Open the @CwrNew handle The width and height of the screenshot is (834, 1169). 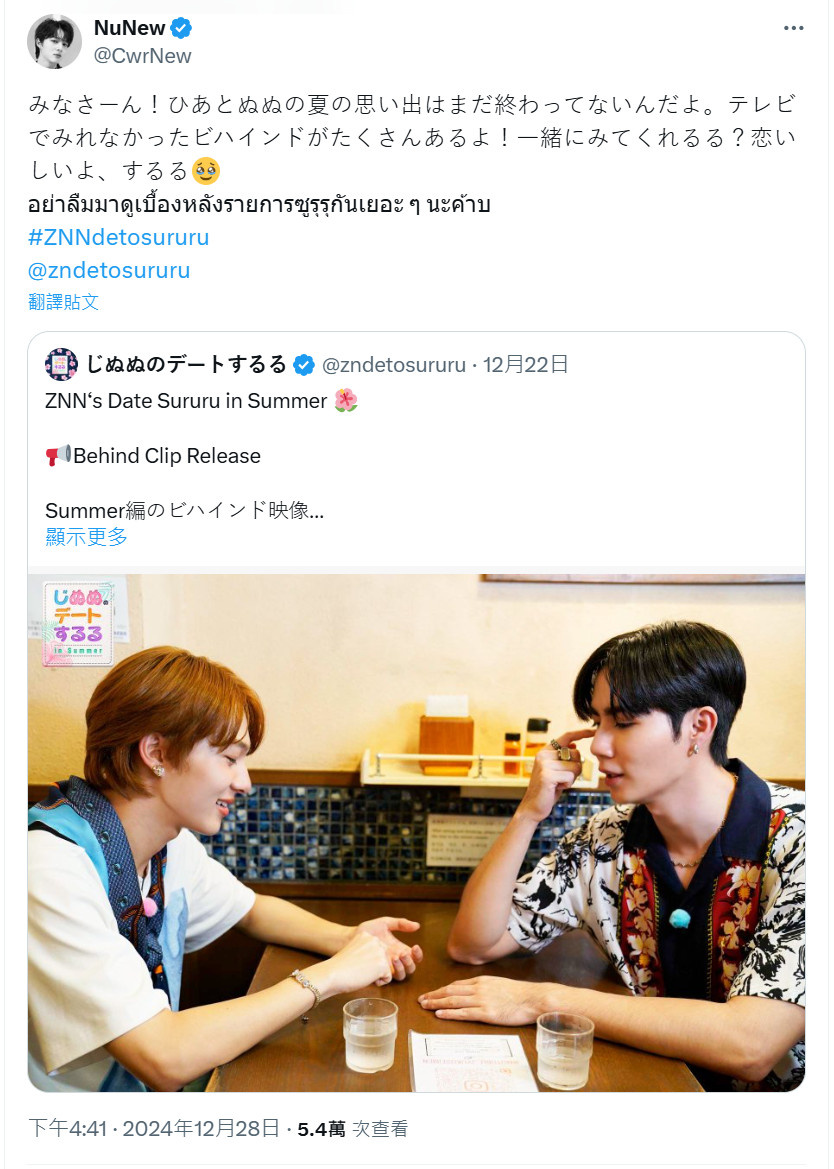142,56
